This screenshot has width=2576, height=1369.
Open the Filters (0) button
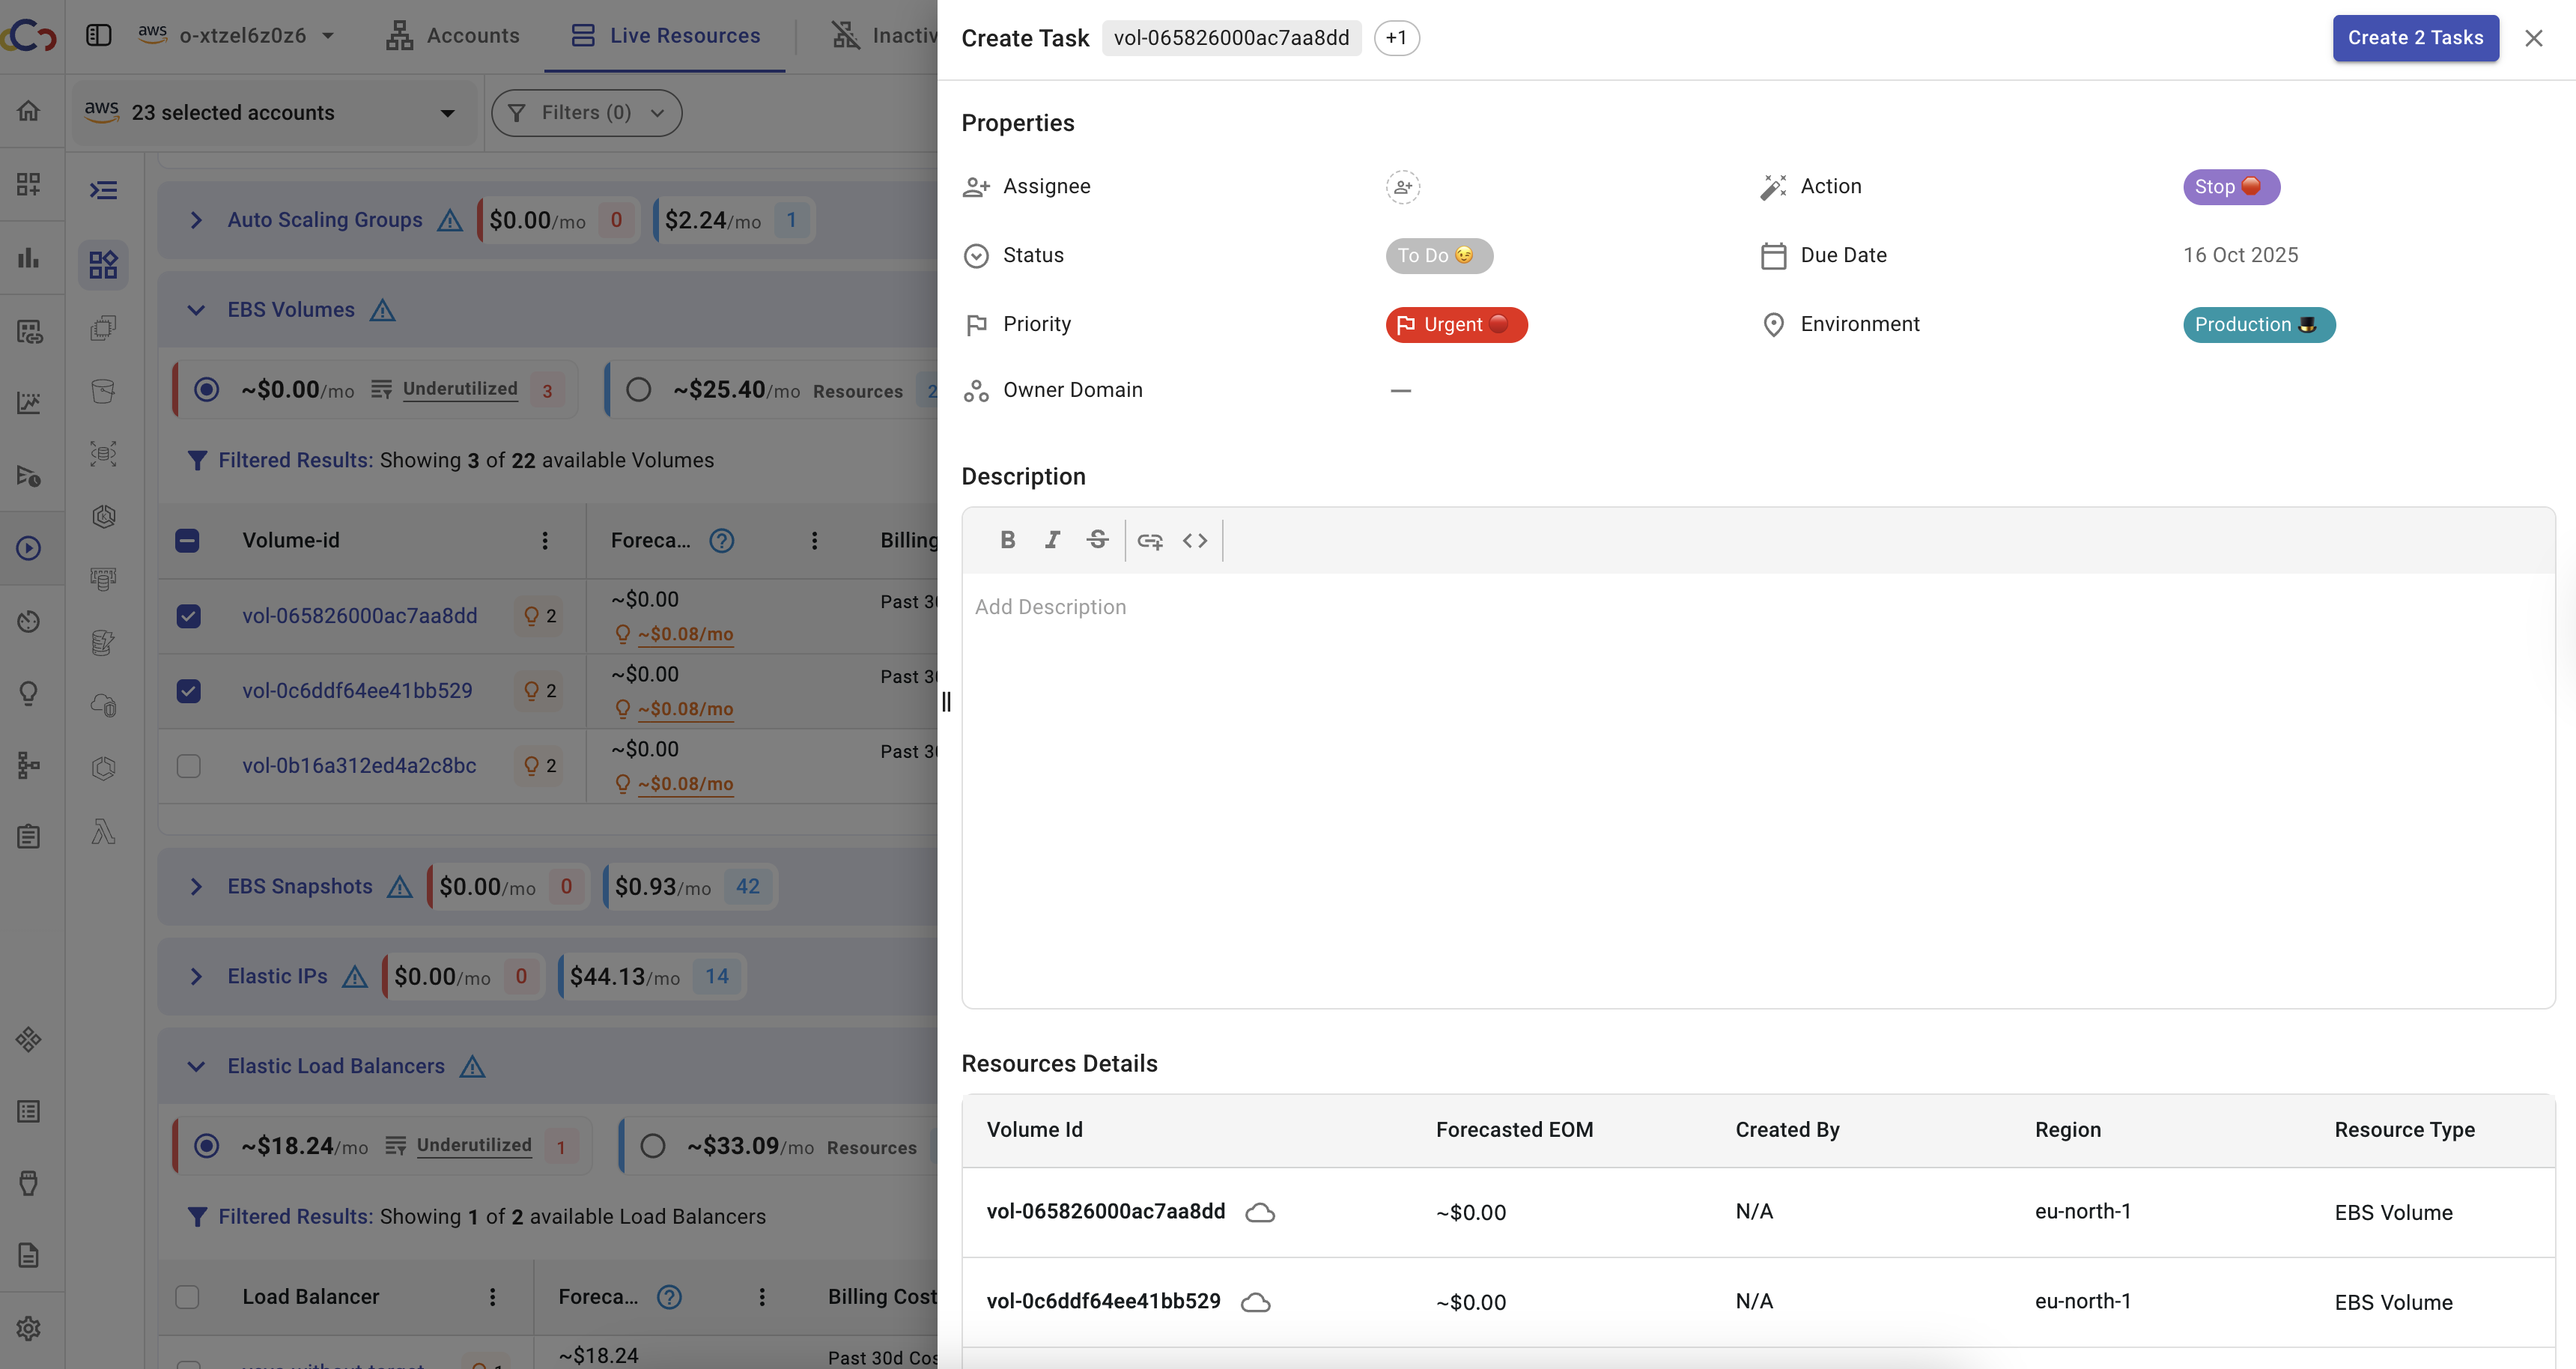pos(586,113)
